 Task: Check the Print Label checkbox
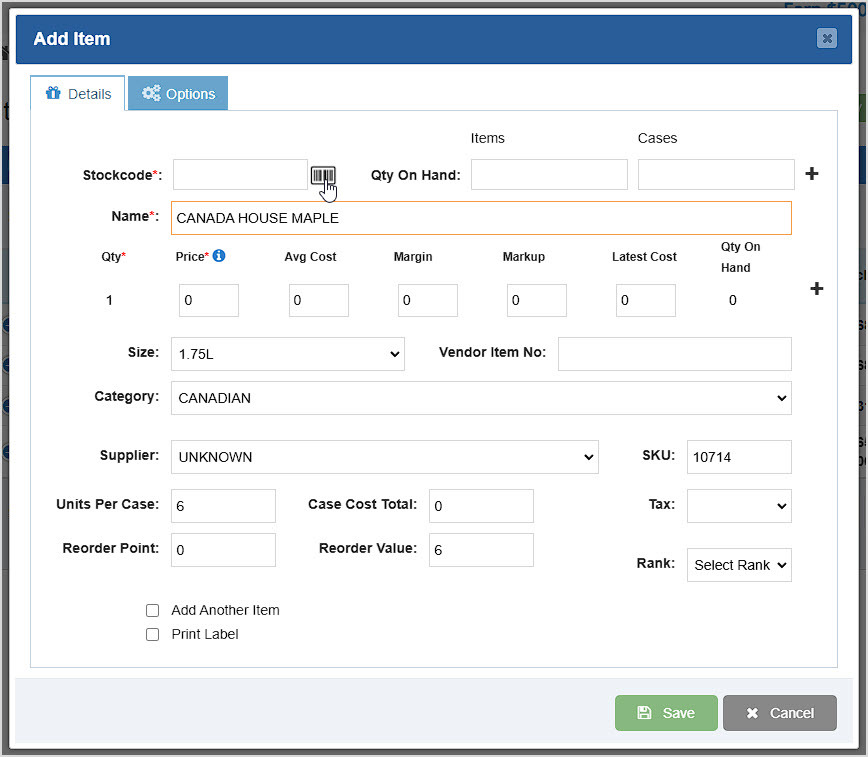152,634
